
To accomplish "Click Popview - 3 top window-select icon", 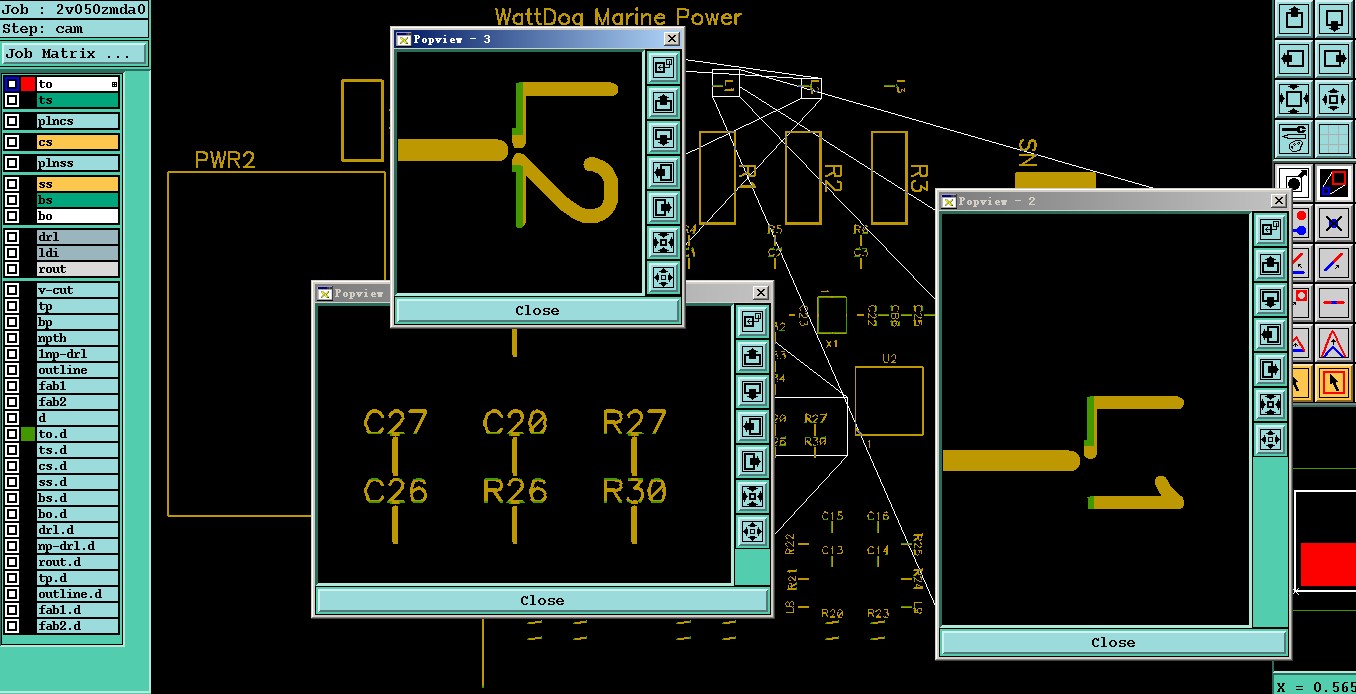I will (x=663, y=67).
